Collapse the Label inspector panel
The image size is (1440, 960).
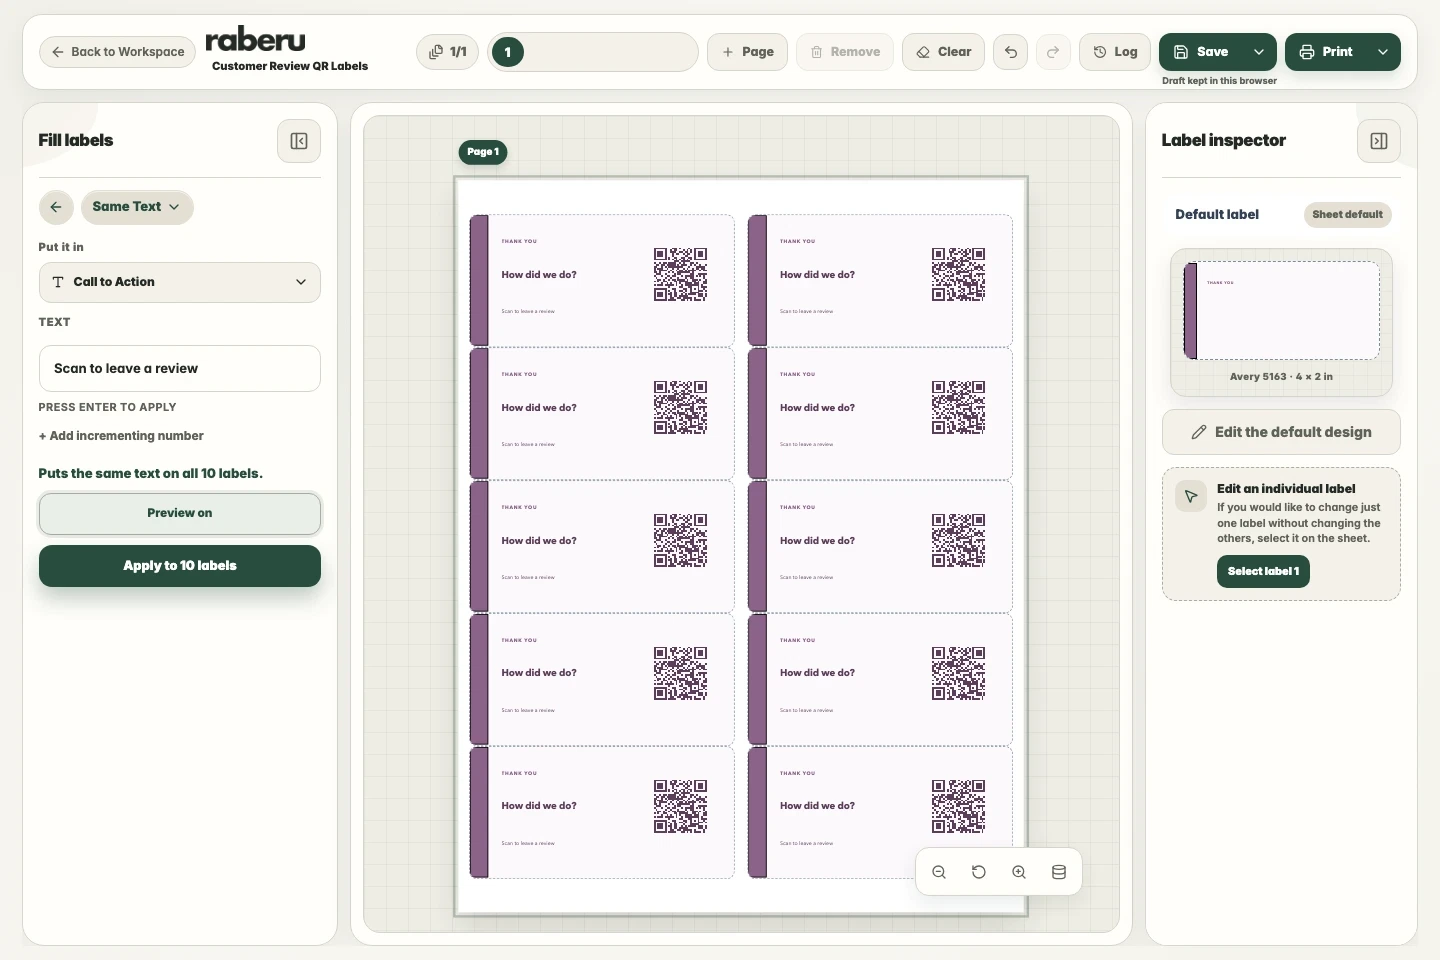coord(1379,141)
